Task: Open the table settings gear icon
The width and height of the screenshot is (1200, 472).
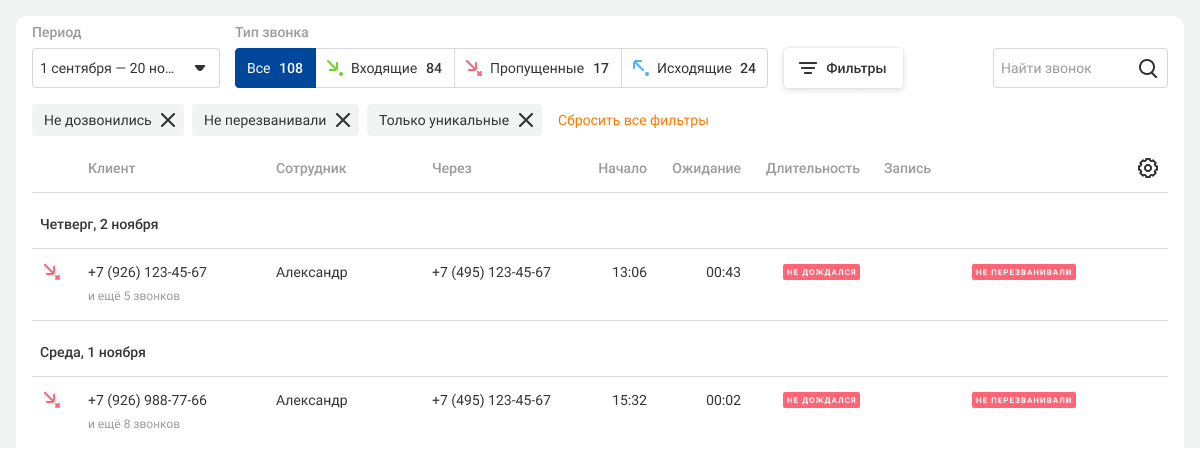Action: pos(1147,168)
